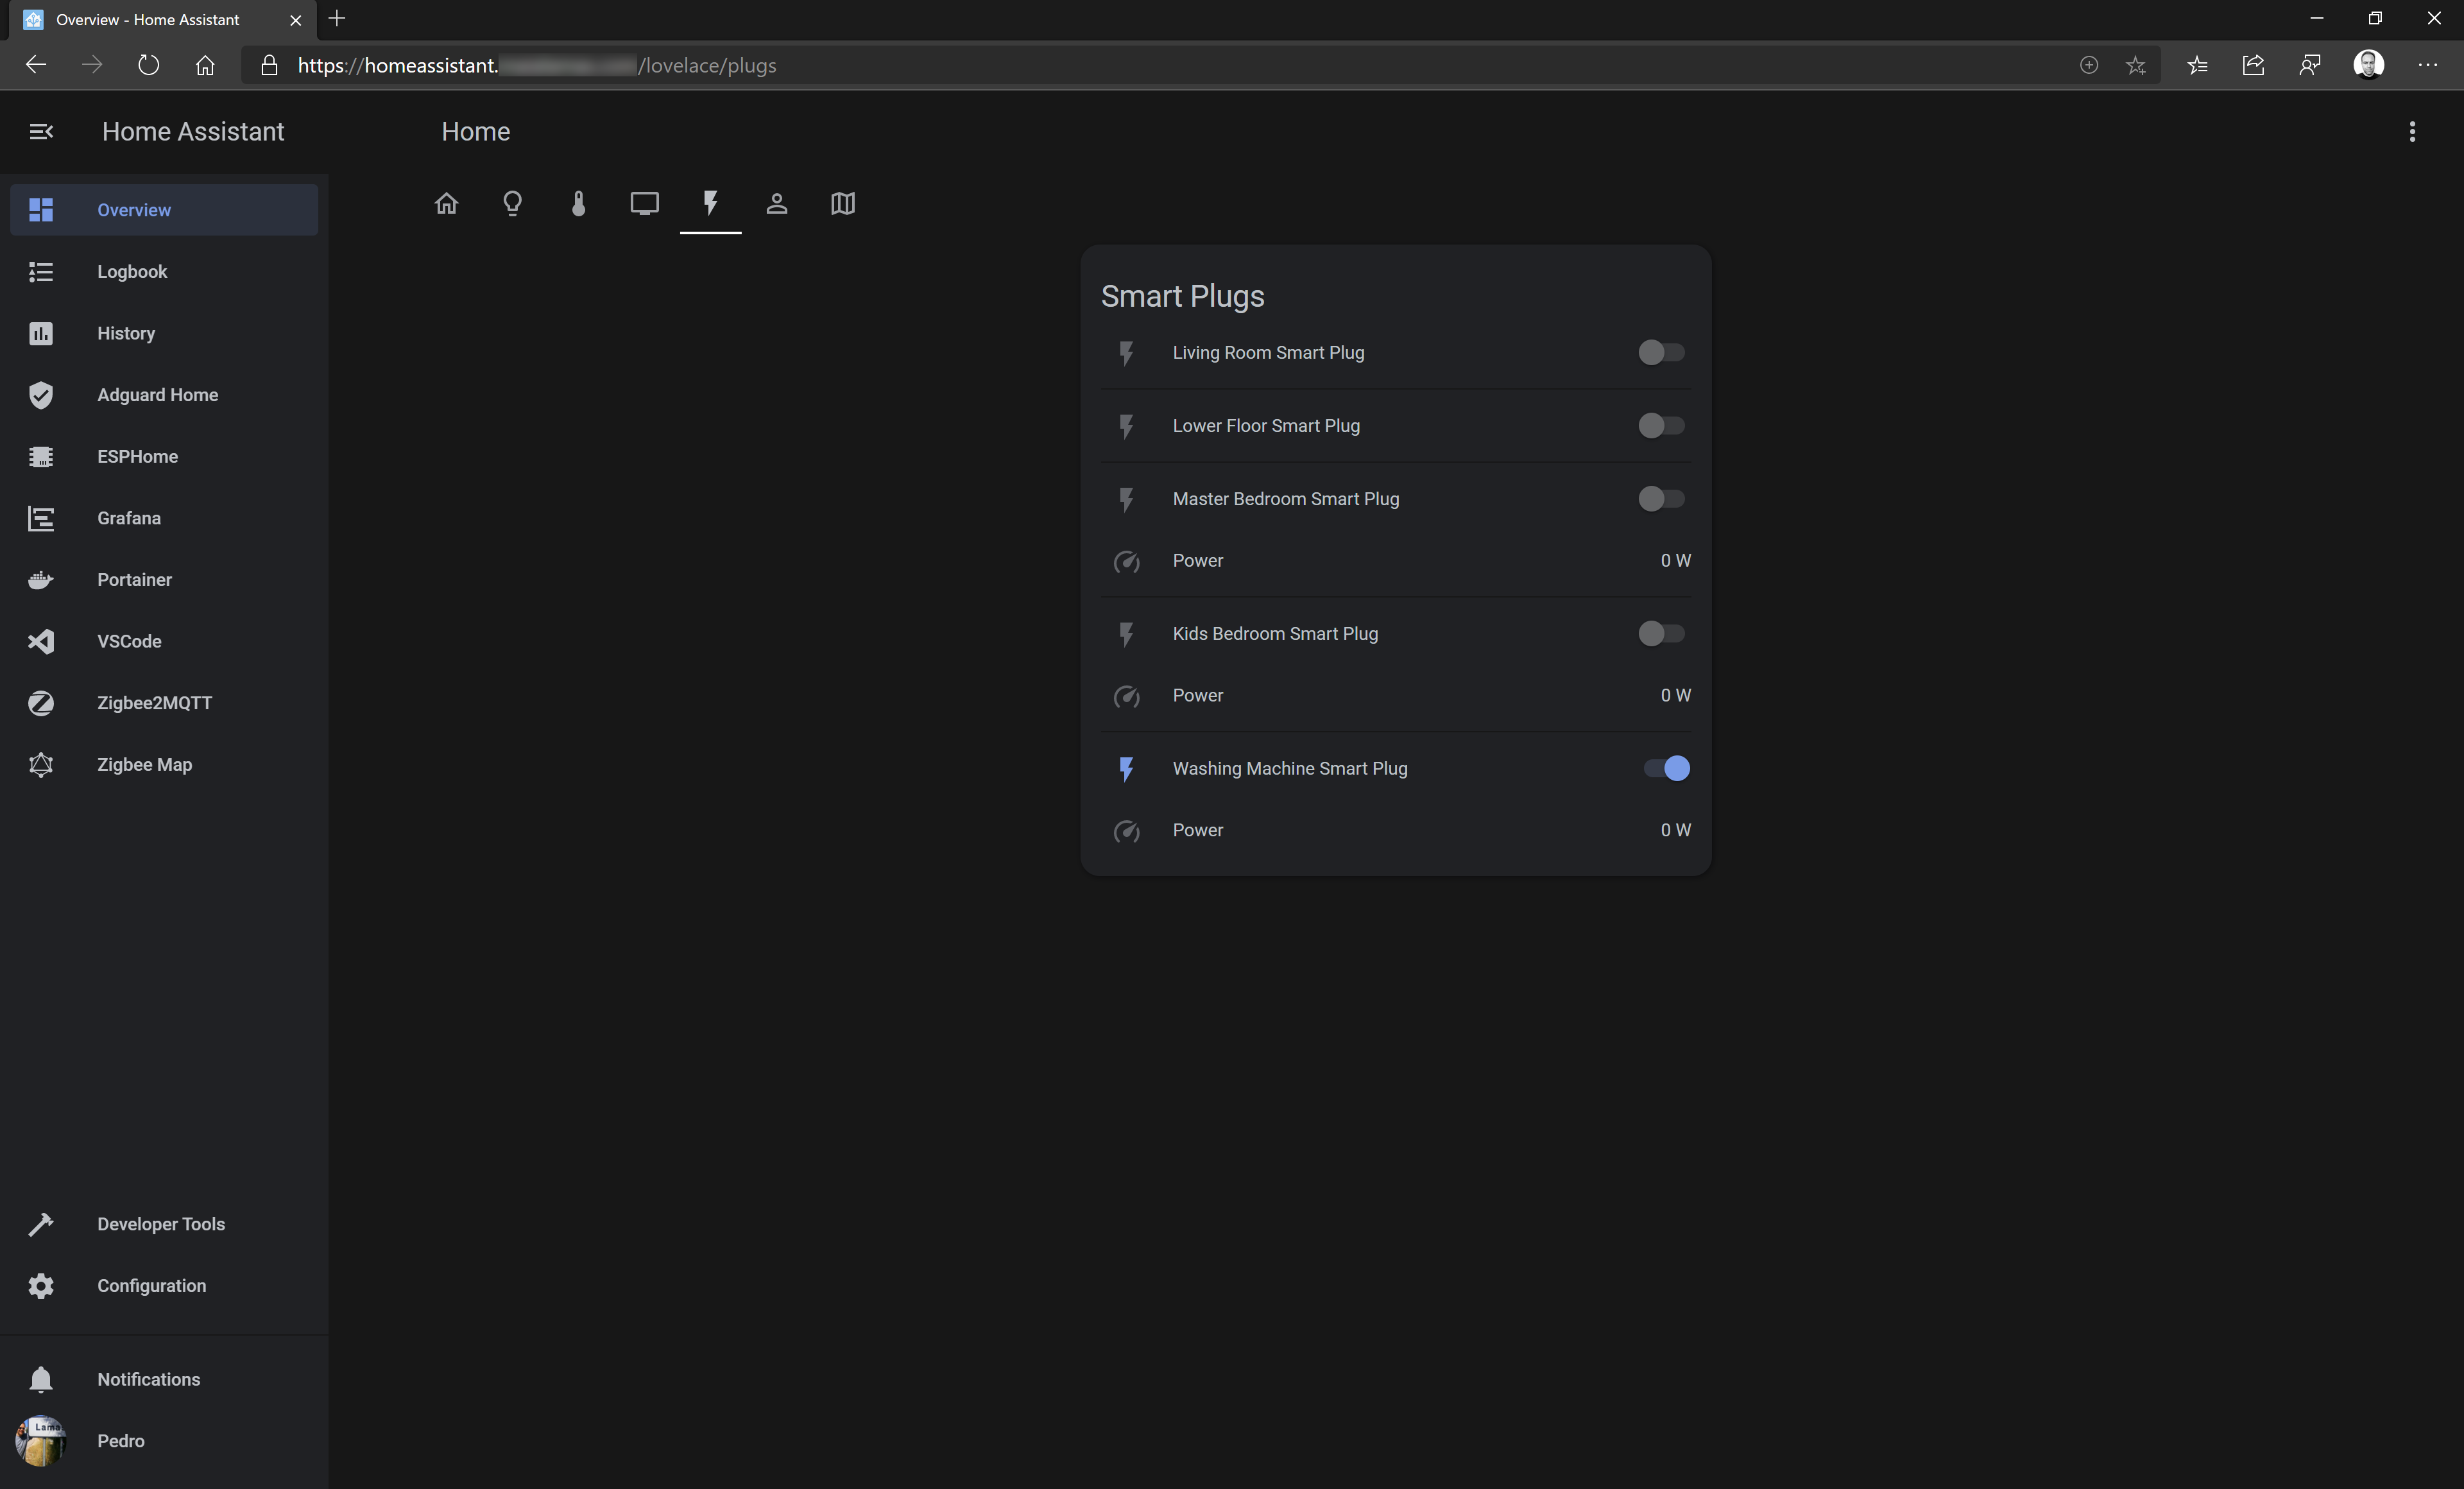This screenshot has height=1489, width=2464.
Task: Turn on Living Room Smart Plug
Action: pyautogui.click(x=1661, y=352)
